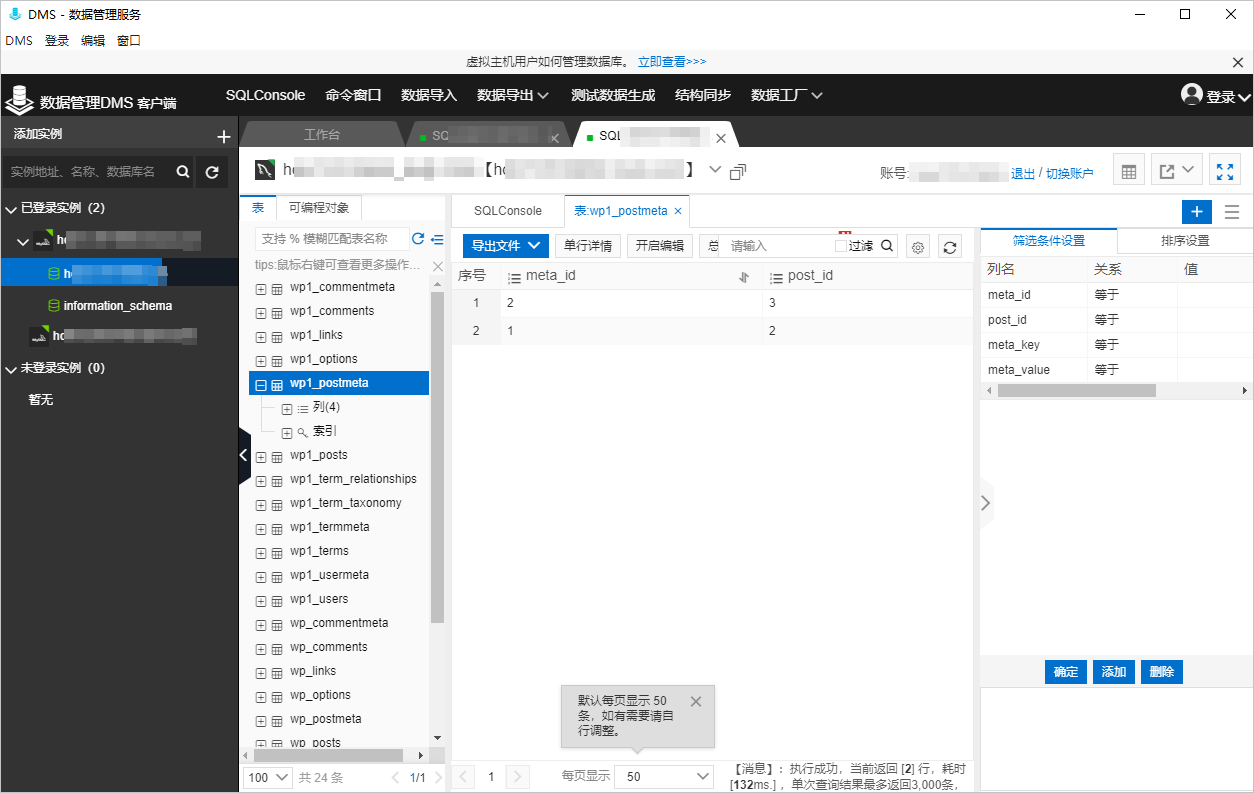
Task: Click the 删除 filter button
Action: 1162,672
